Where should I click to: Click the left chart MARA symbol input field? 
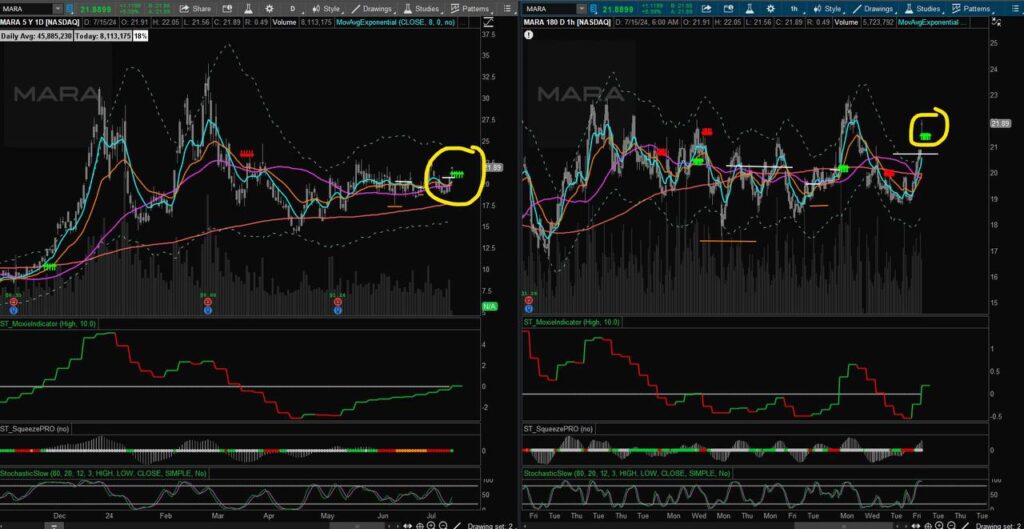click(x=25, y=8)
